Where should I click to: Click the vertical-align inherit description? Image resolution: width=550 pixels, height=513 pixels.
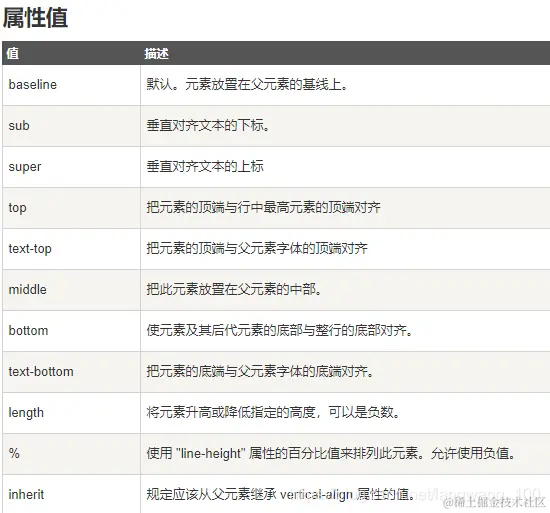(281, 494)
